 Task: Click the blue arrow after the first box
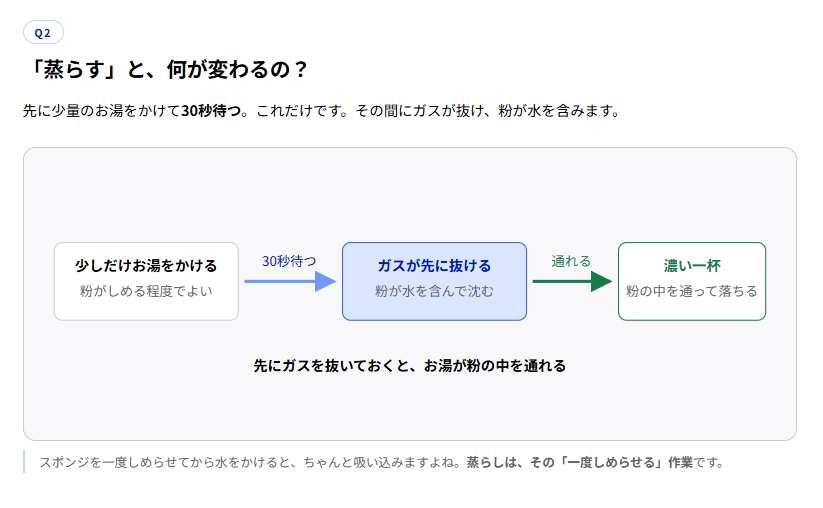coord(290,281)
